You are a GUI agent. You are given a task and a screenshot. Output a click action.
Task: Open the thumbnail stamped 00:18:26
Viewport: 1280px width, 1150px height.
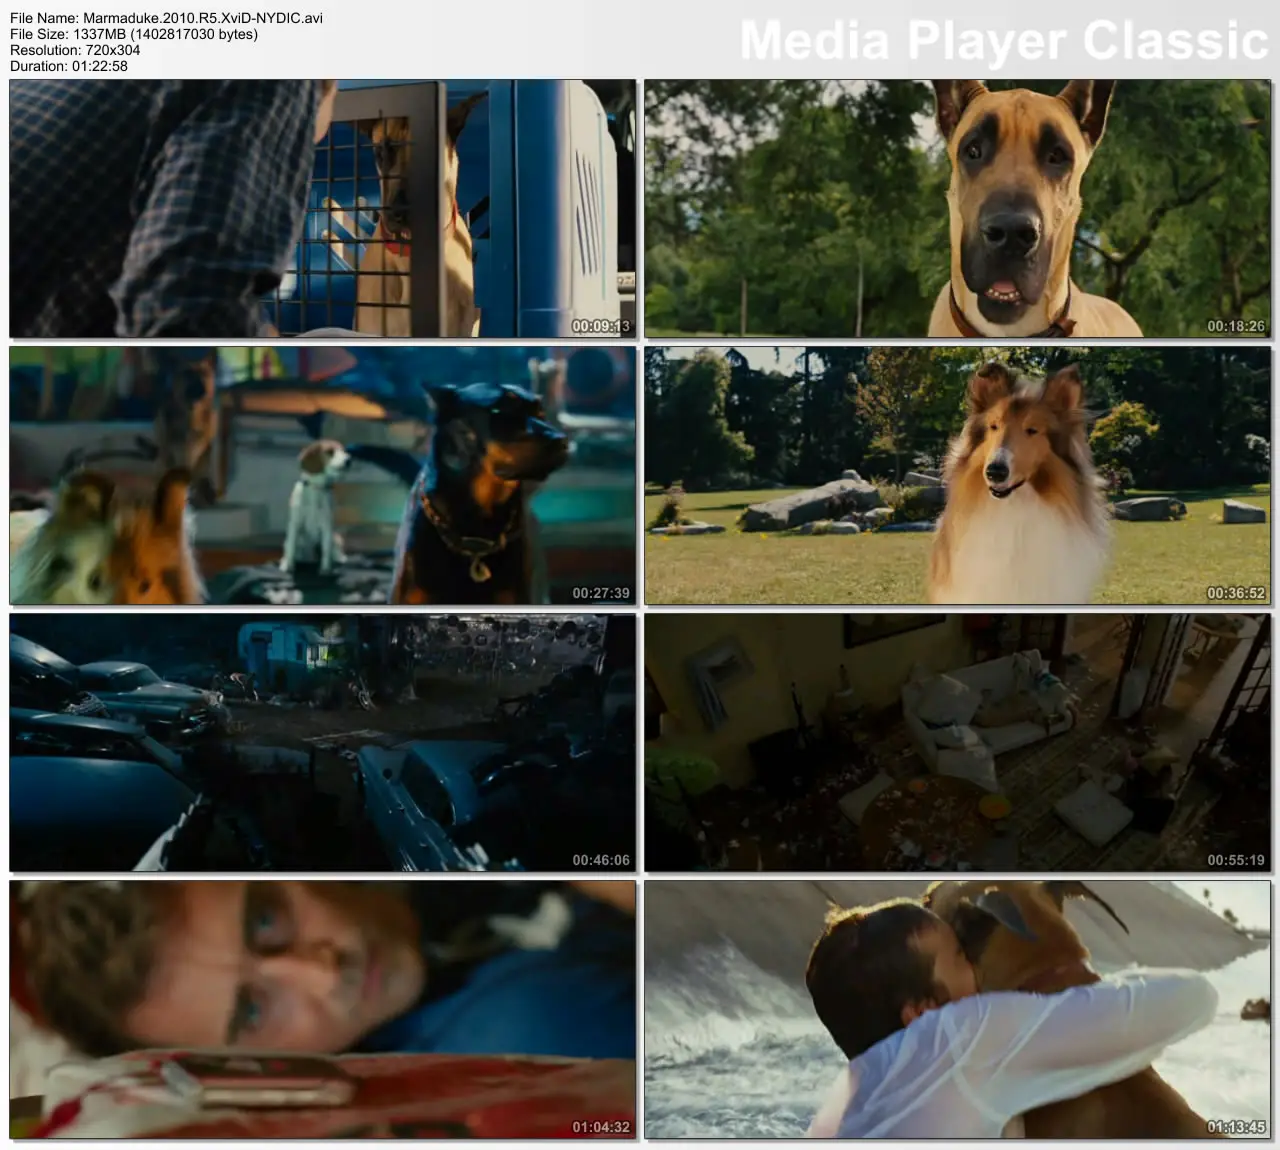coord(957,209)
